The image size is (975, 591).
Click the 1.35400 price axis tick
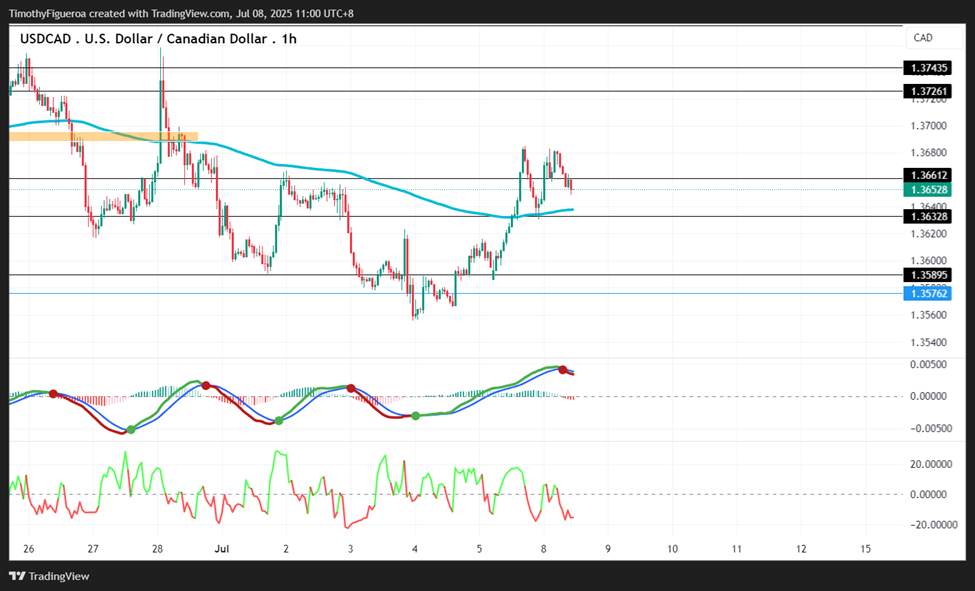click(928, 342)
